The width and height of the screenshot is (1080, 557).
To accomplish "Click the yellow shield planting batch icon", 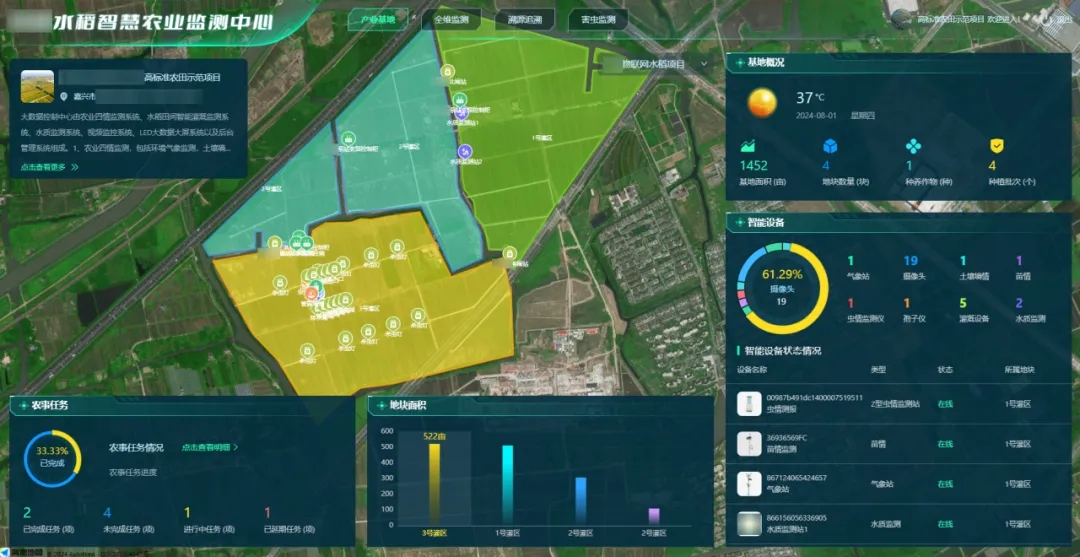I will tap(996, 146).
